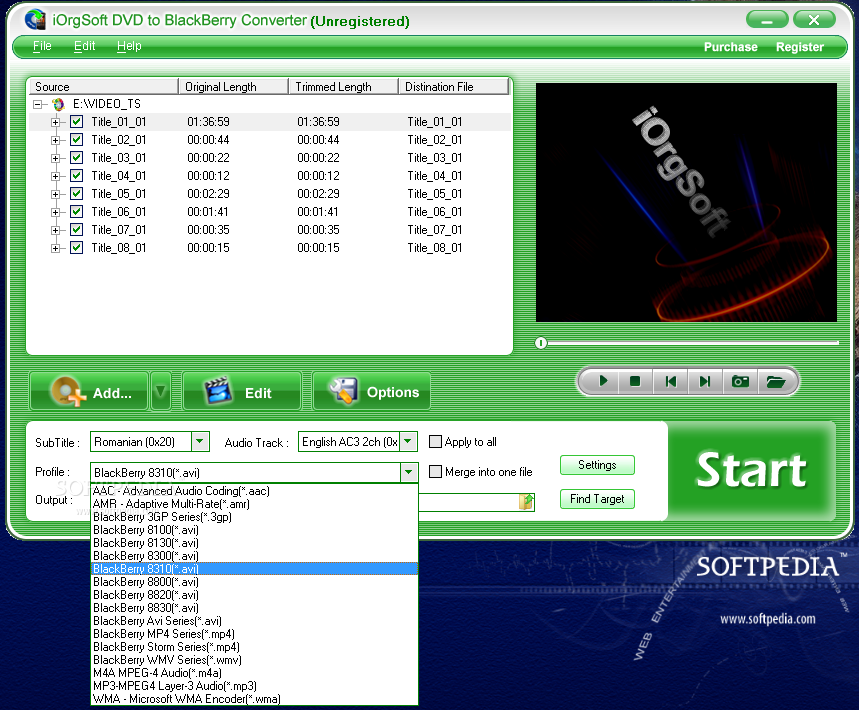This screenshot has width=859, height=710.
Task: Open the Edit menu
Action: coord(84,46)
